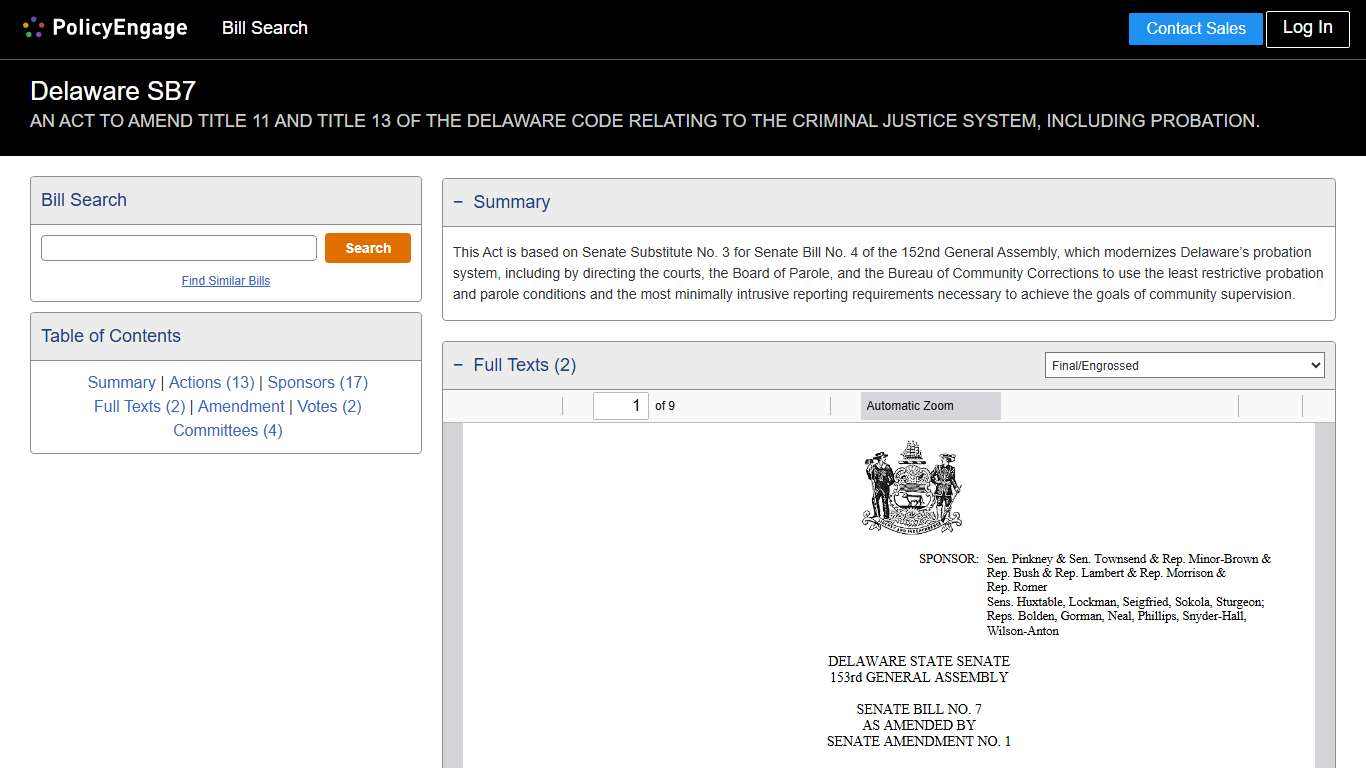
Task: Open the Committees (4) link
Action: coord(227,430)
